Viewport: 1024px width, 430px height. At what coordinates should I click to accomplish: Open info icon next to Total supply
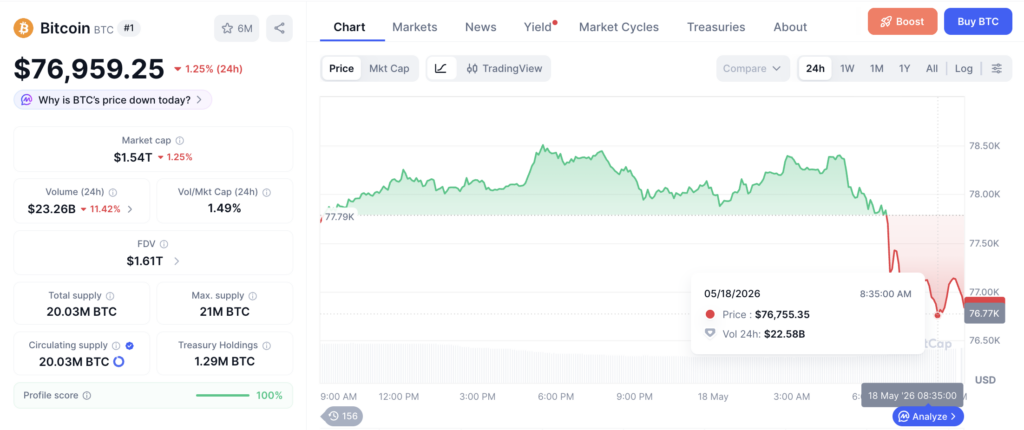tap(110, 296)
